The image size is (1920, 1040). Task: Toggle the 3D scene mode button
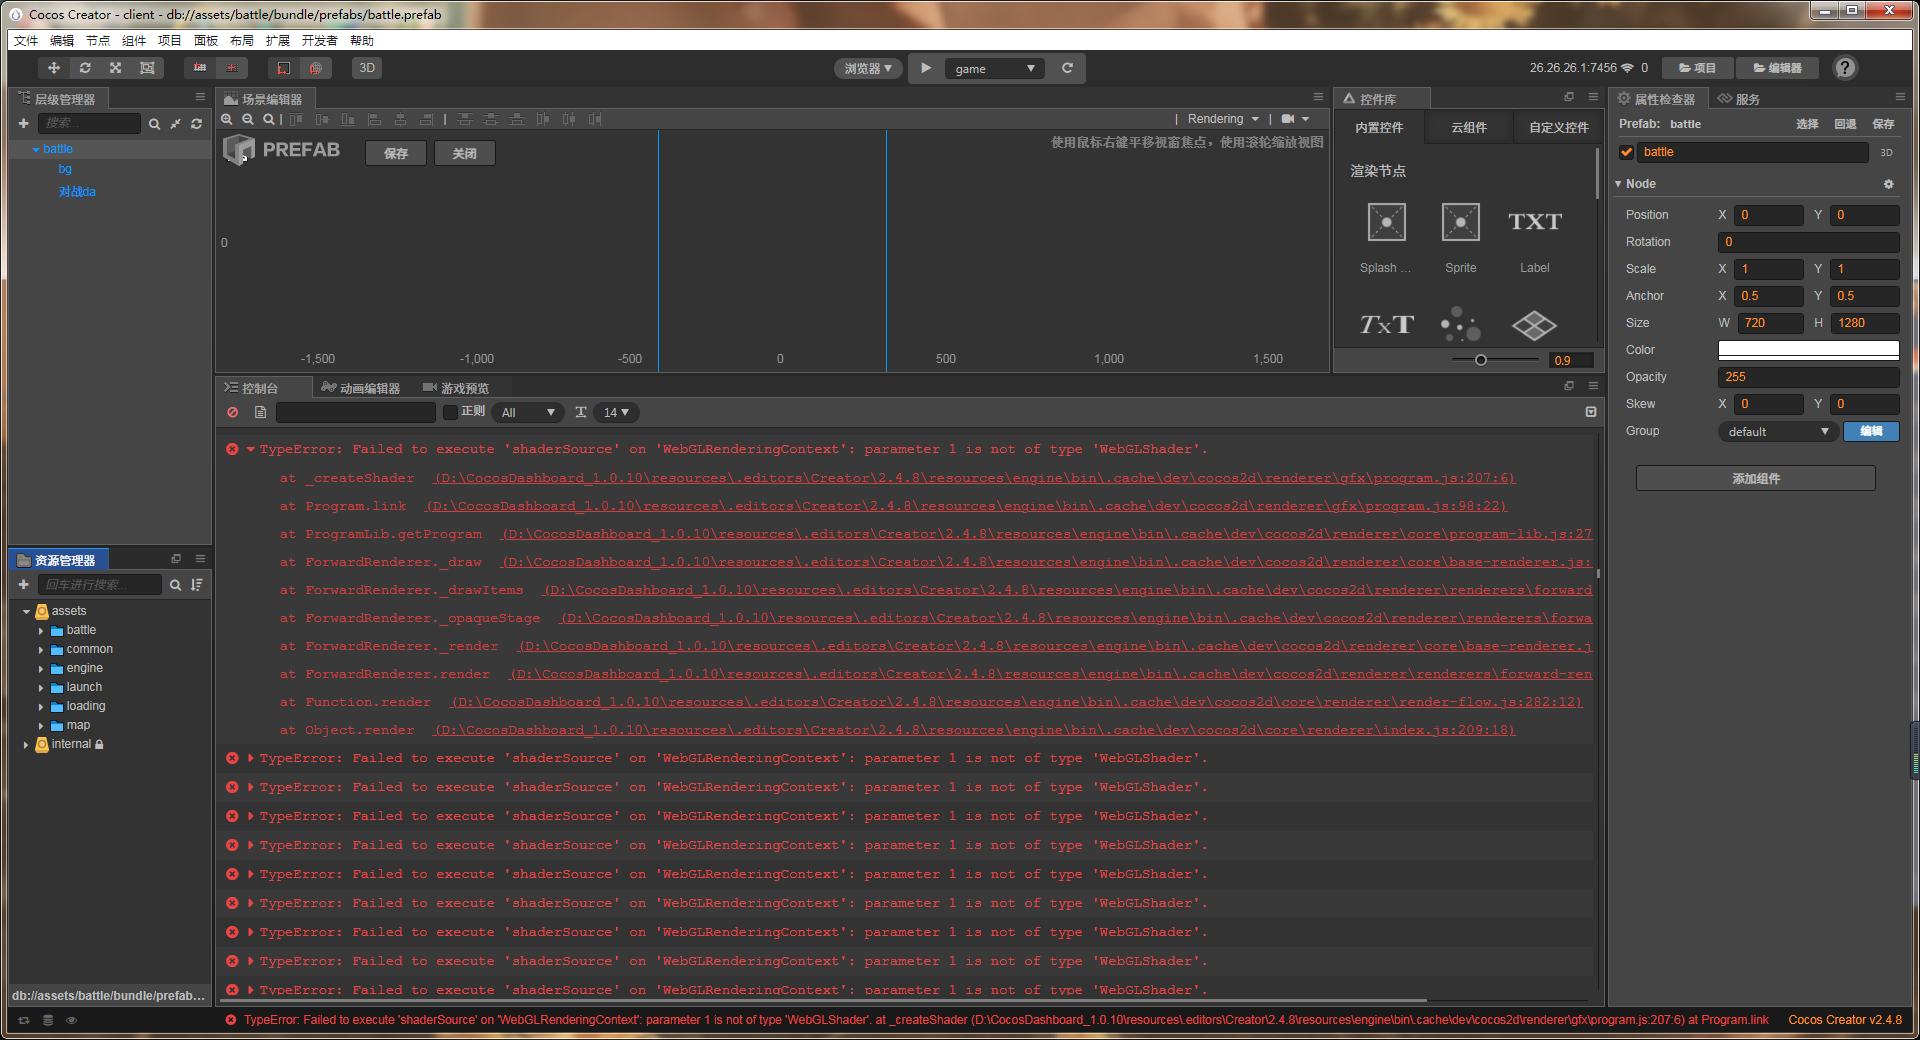367,68
